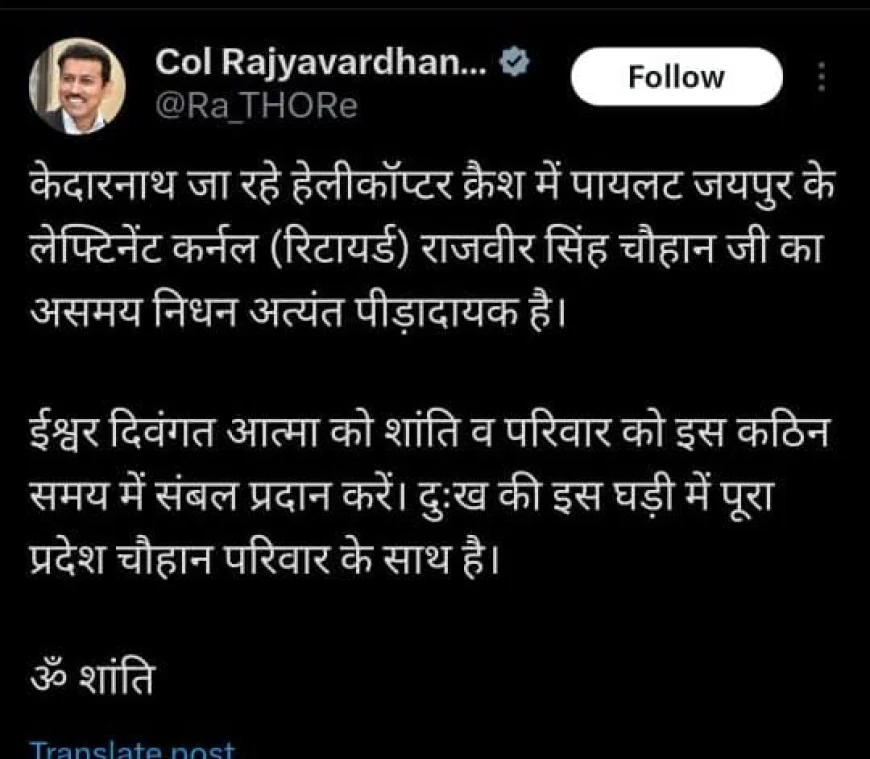Image resolution: width=870 pixels, height=759 pixels.
Task: Select the word केदारनाथ in the post
Action: point(103,184)
